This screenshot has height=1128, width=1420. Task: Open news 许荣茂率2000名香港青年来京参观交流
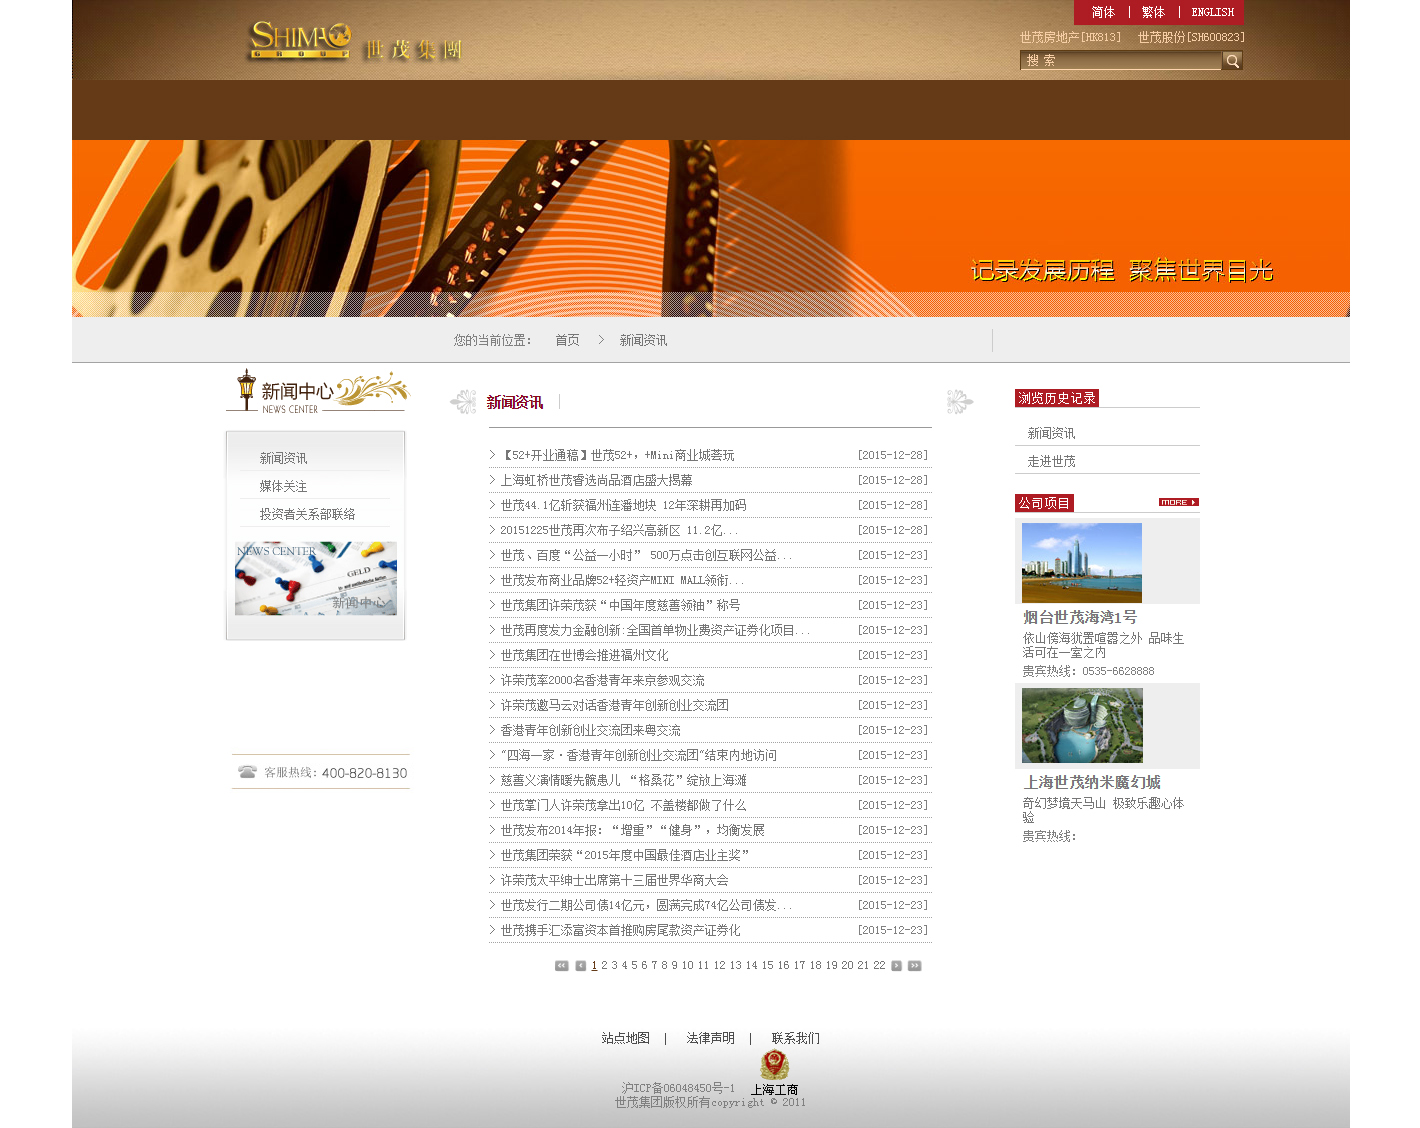coord(602,680)
